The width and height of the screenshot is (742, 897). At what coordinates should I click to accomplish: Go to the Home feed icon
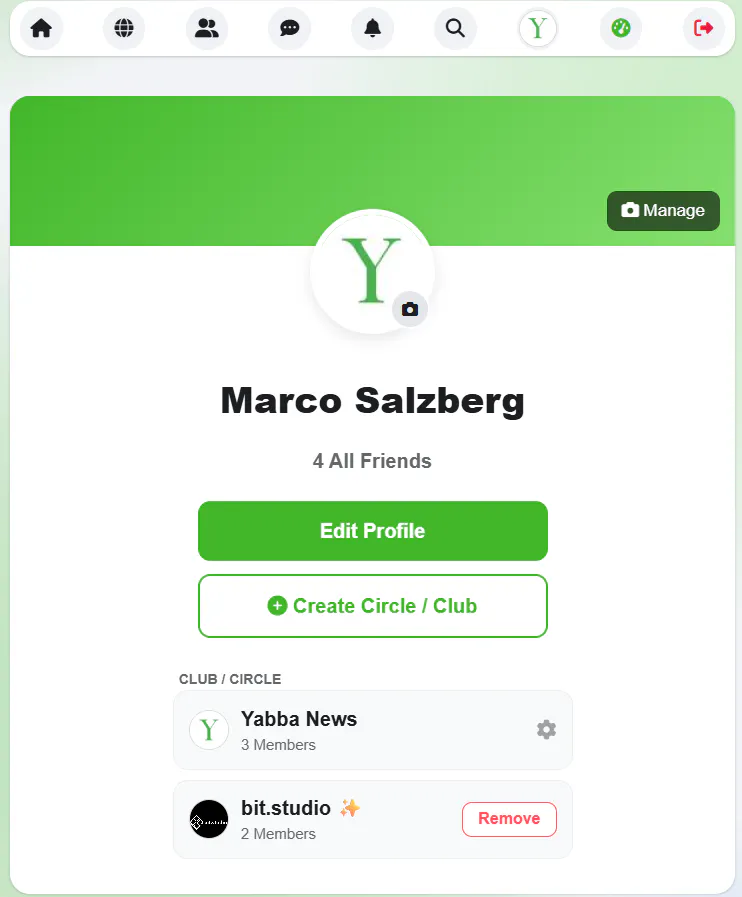[x=41, y=28]
